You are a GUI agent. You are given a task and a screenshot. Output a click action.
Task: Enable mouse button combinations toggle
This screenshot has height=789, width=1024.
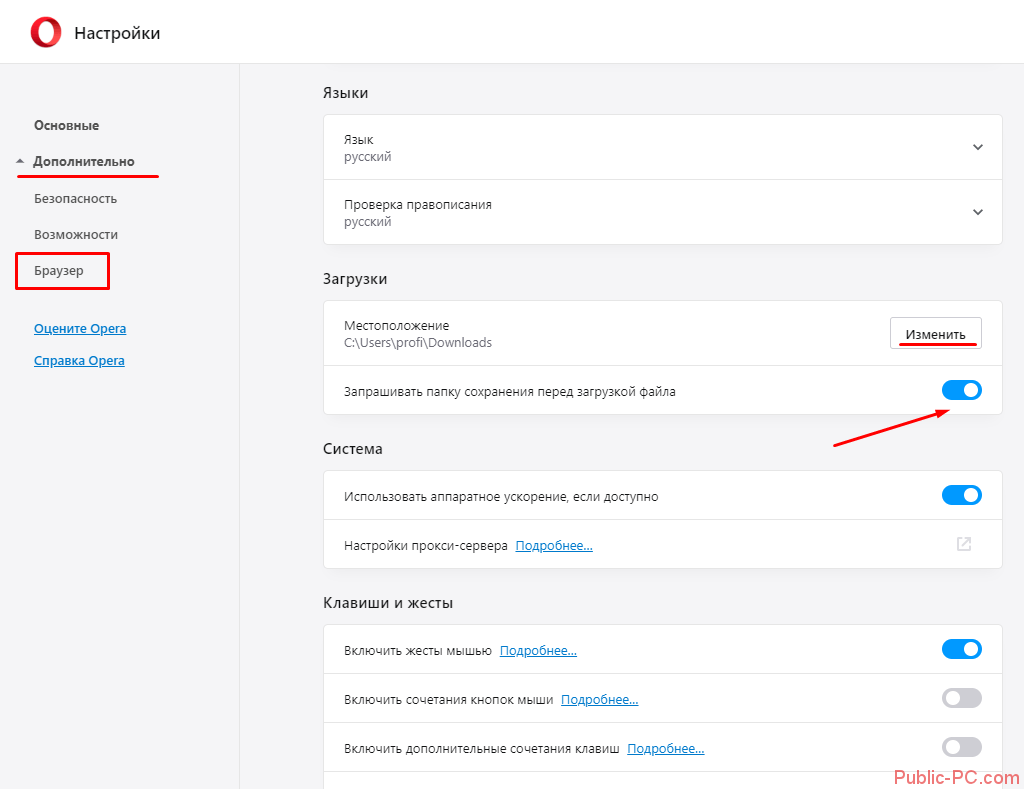coord(961,698)
